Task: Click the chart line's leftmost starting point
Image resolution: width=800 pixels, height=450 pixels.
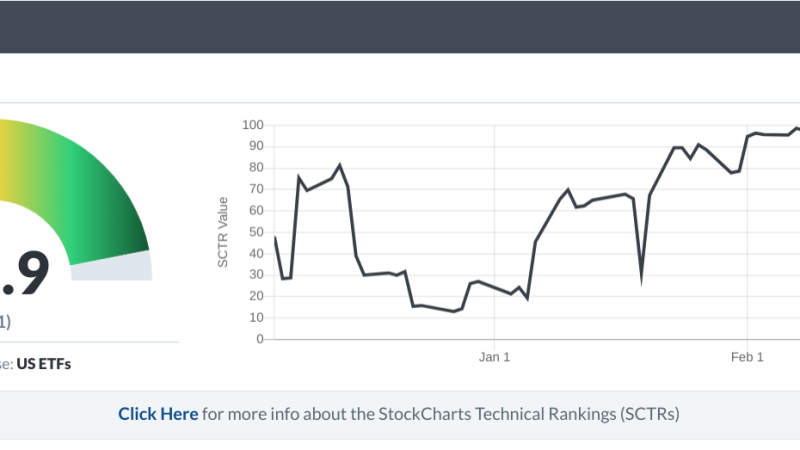Action: click(x=274, y=236)
